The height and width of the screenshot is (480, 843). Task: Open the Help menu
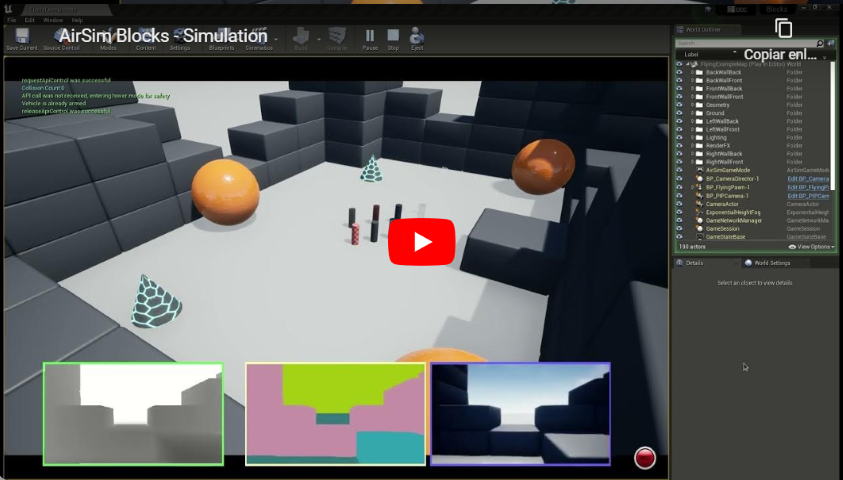click(77, 20)
